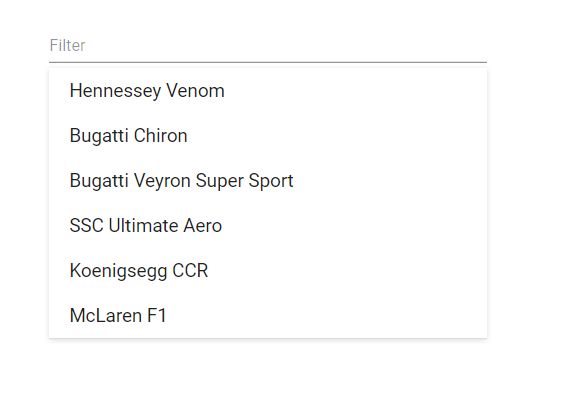Click the Aero text in fourth option
Image resolution: width=568 pixels, height=395 pixels.
tap(202, 225)
